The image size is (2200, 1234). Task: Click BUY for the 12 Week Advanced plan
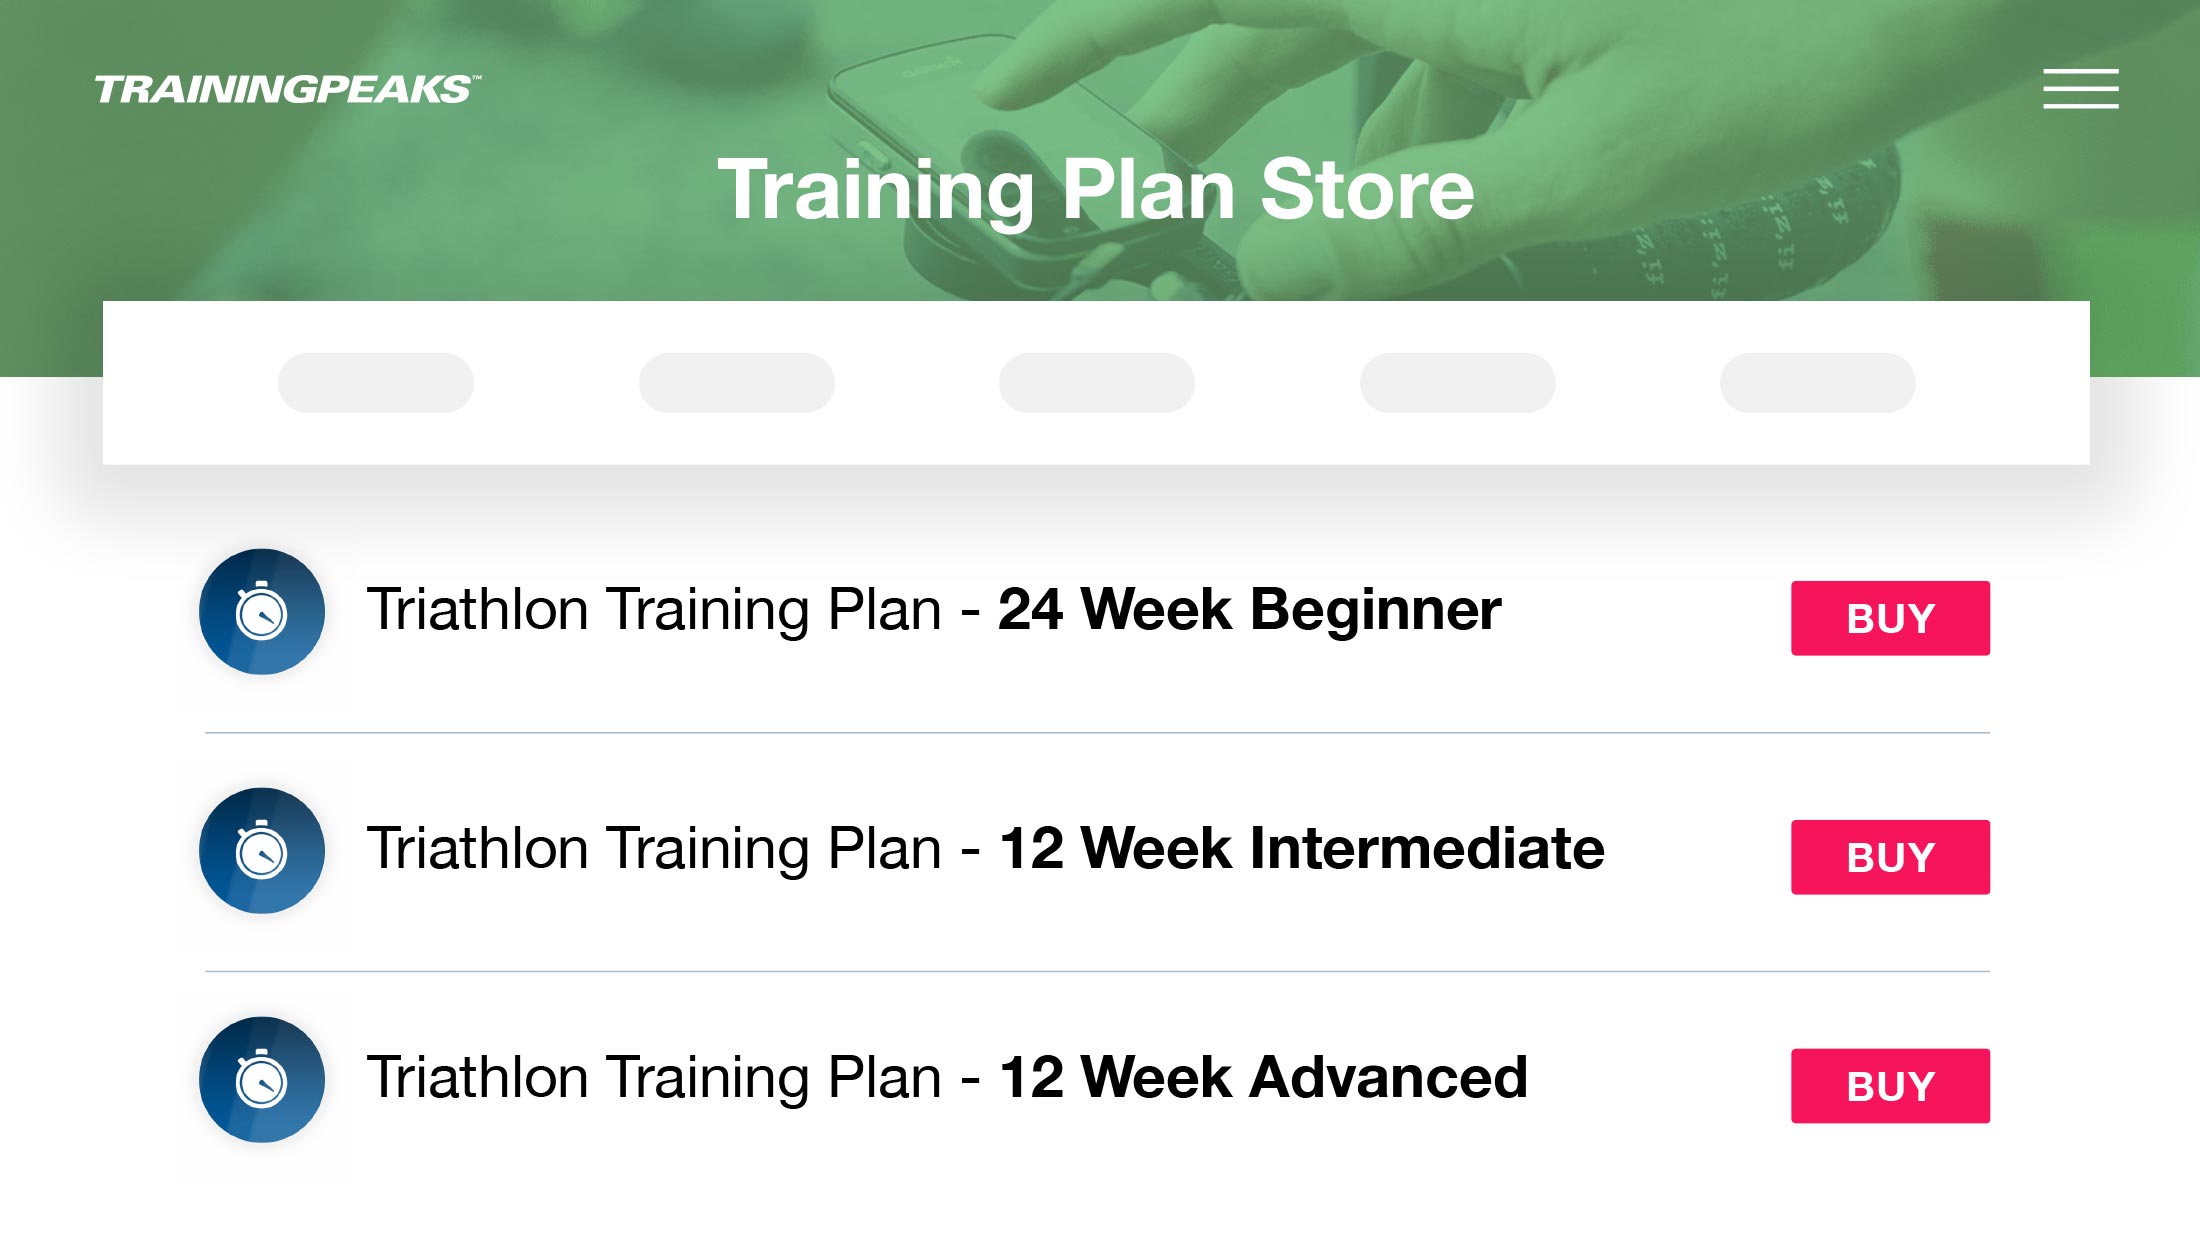(1889, 1085)
